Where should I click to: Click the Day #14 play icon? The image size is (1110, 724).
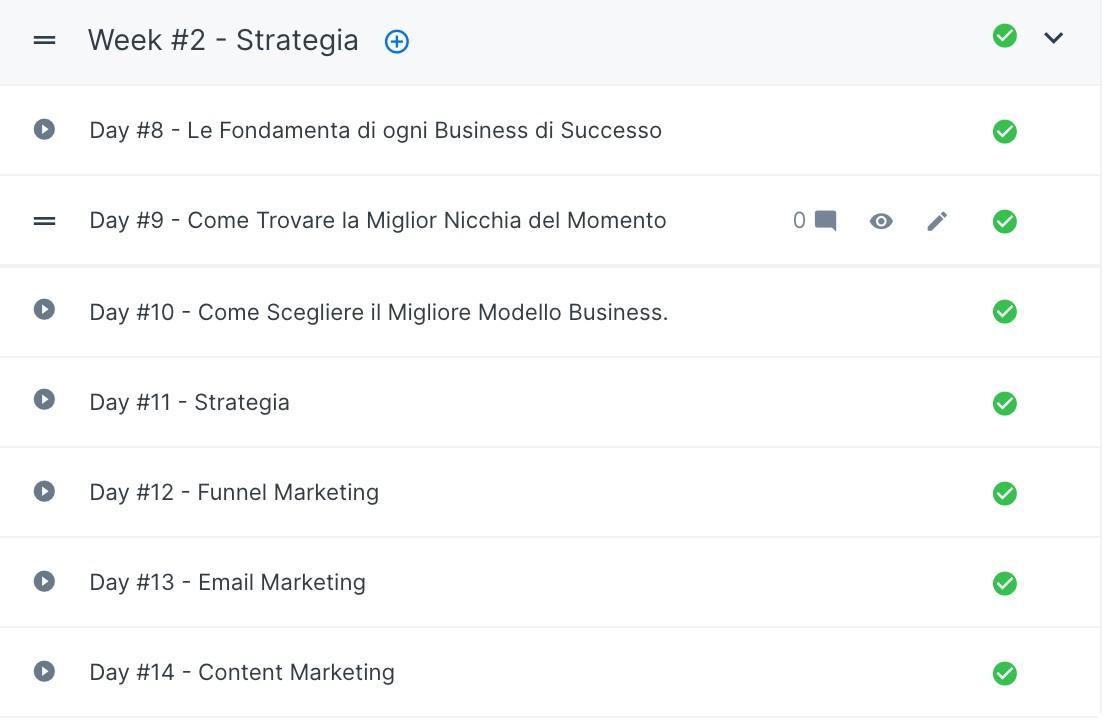click(x=44, y=671)
